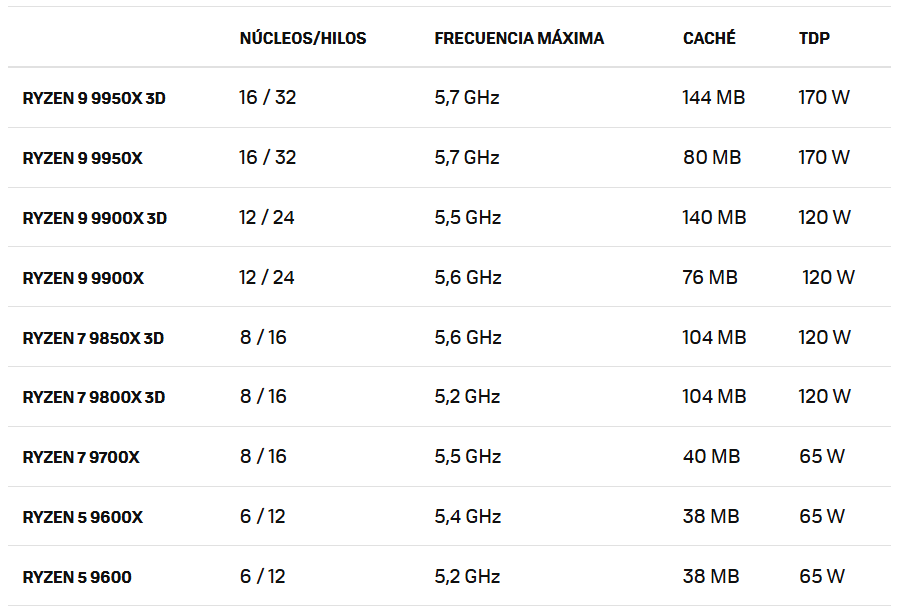This screenshot has height=610, width=899.
Task: Click the 140 MB cache value
Action: point(714,217)
